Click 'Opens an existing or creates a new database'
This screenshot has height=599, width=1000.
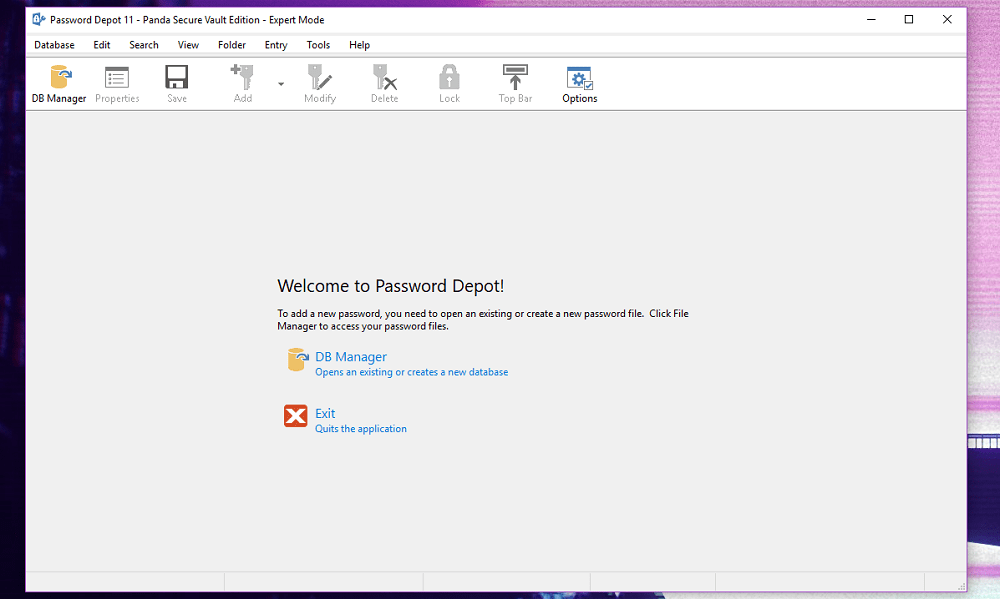[411, 372]
